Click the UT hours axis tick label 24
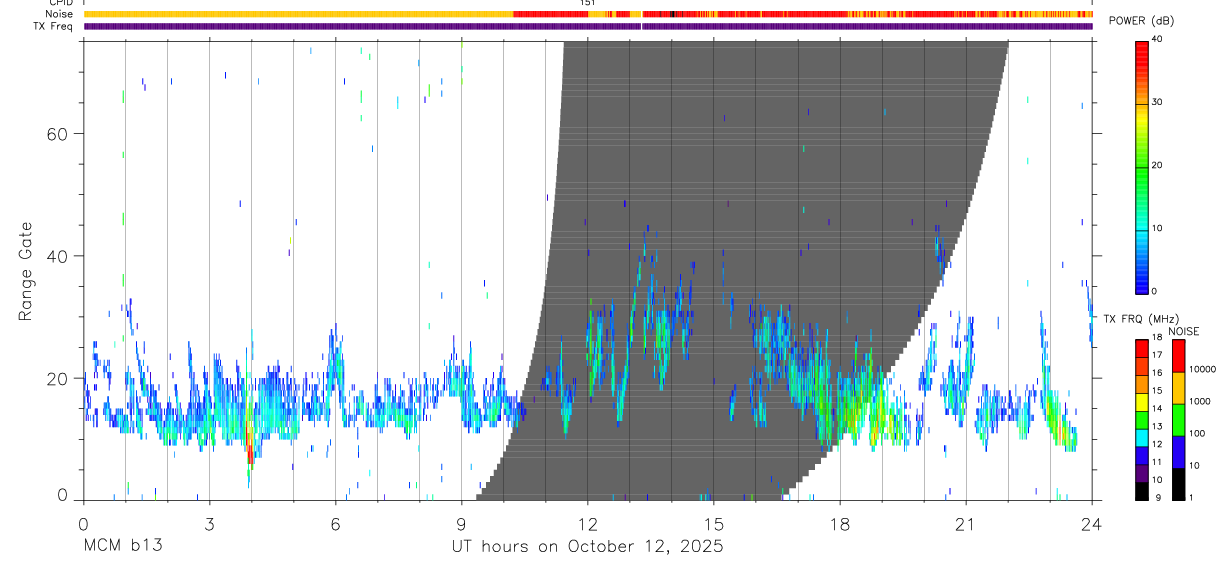The height and width of the screenshot is (567, 1228). pyautogui.click(x=1091, y=524)
